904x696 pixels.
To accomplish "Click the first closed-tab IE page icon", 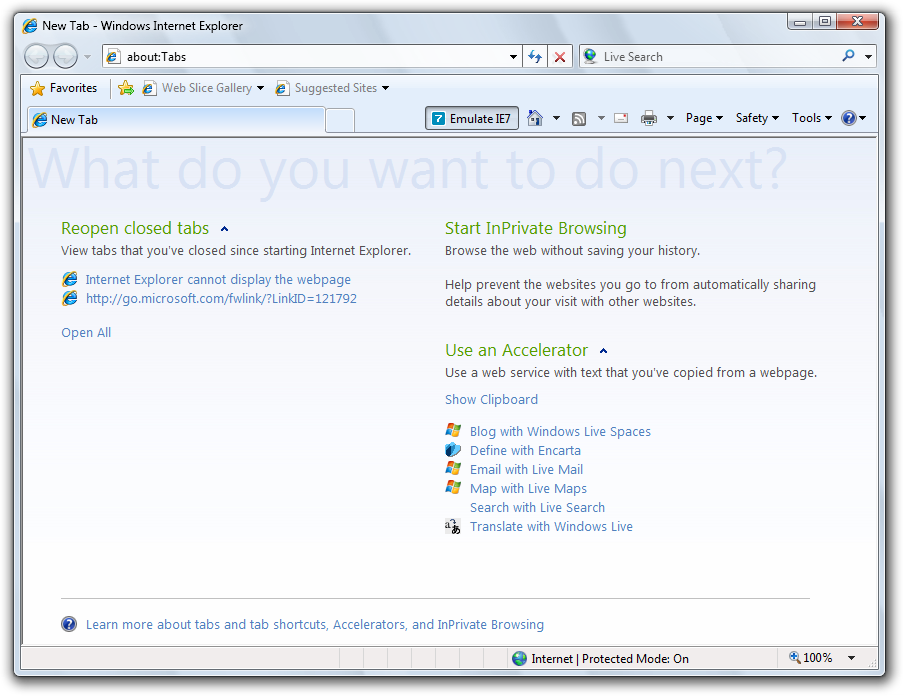I will [x=70, y=279].
